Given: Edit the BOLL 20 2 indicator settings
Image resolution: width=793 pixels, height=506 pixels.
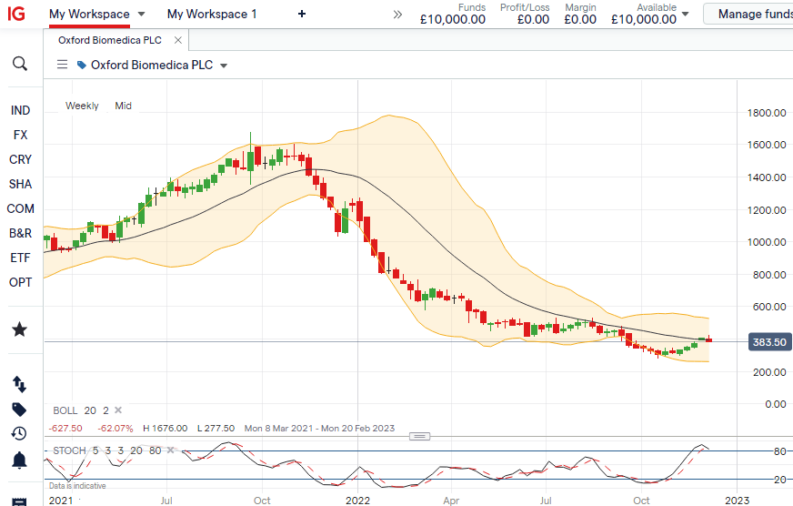Looking at the screenshot, I should tap(81, 410).
